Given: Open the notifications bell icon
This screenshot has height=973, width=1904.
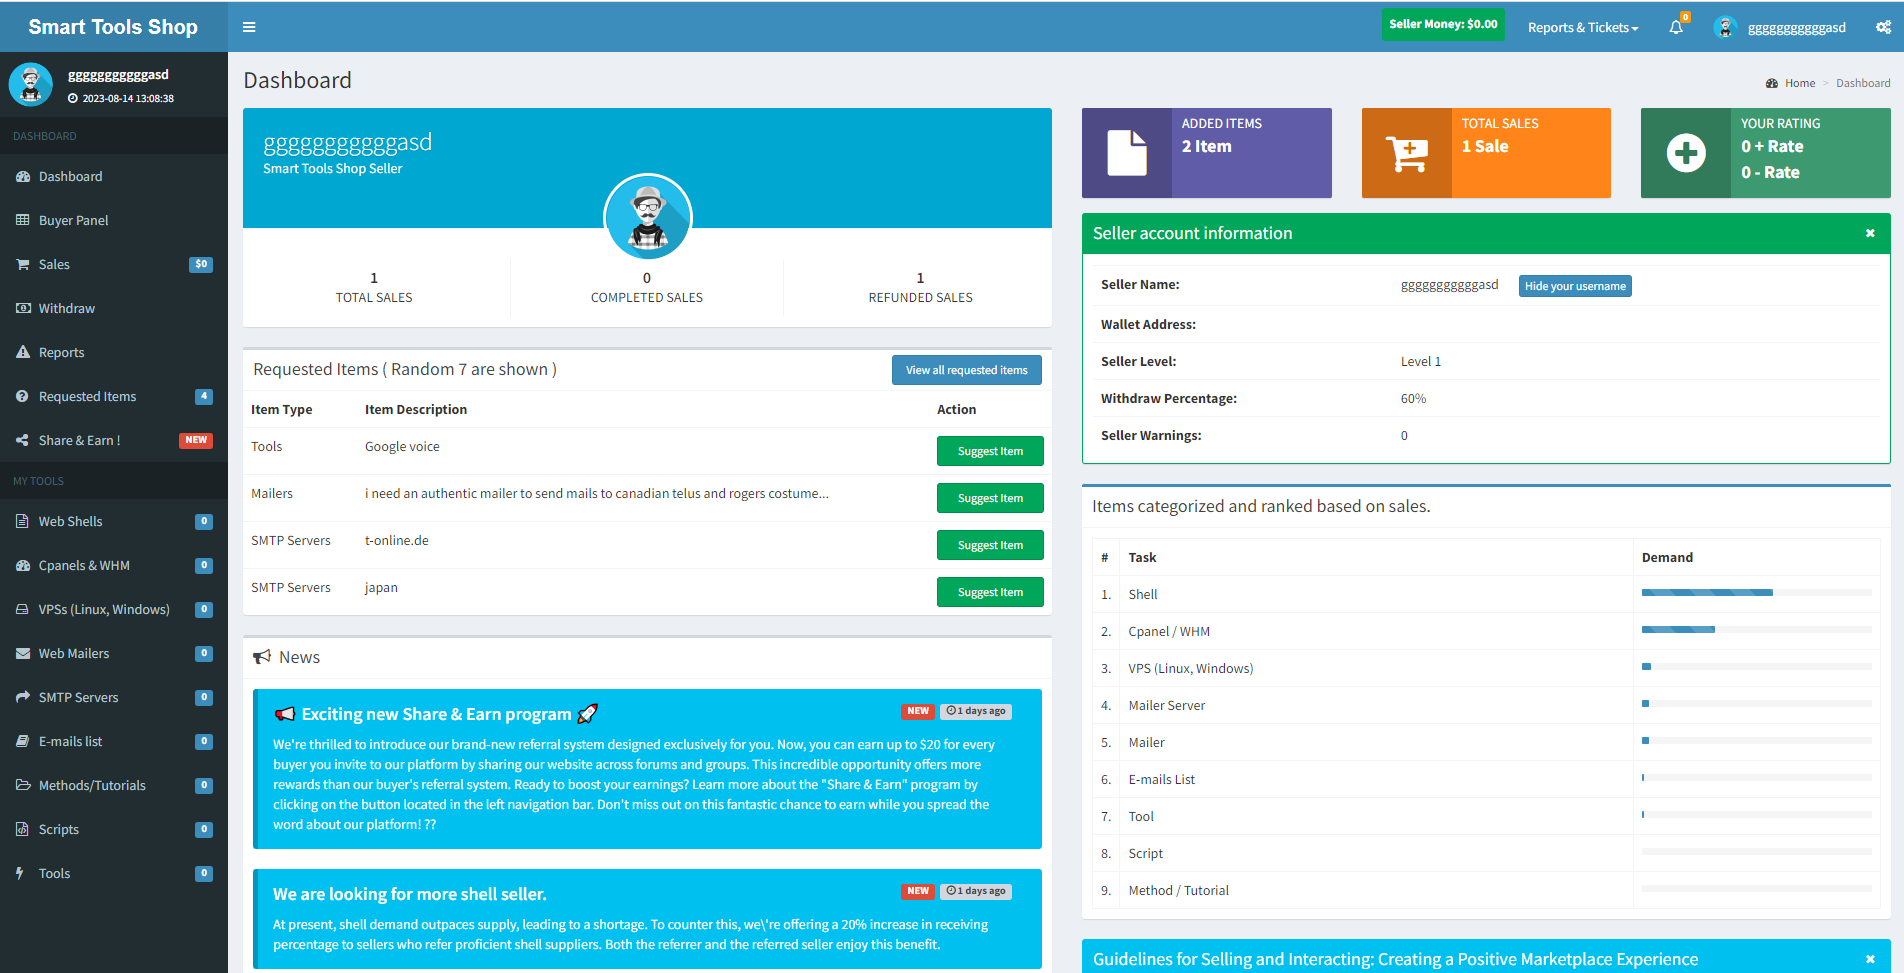Looking at the screenshot, I should tap(1676, 27).
